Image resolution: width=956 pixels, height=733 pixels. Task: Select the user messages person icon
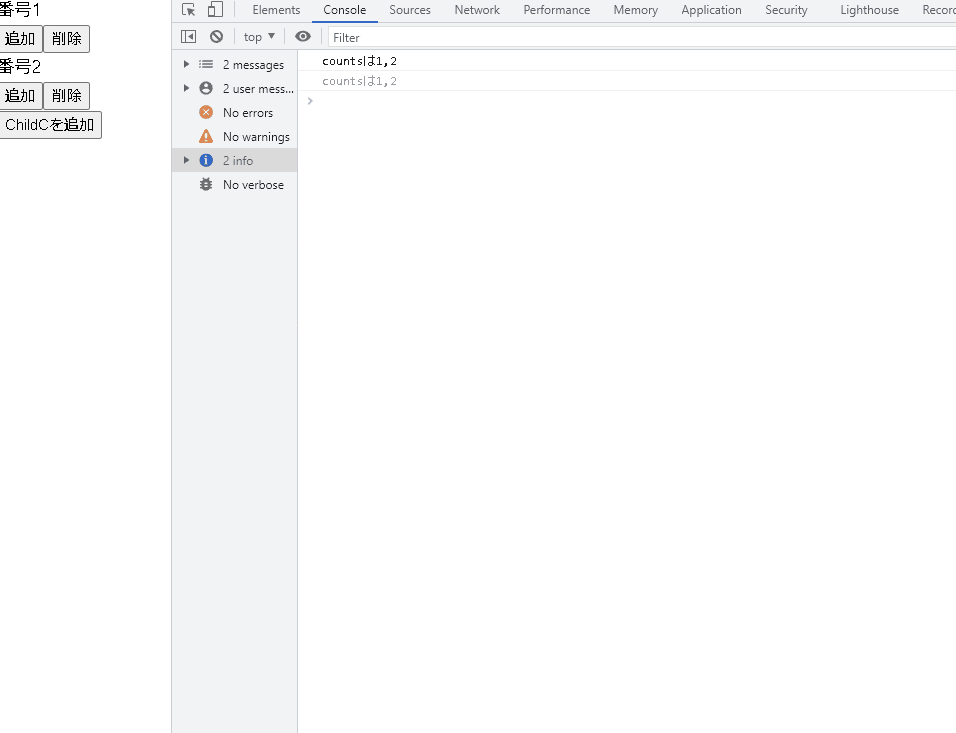click(206, 88)
